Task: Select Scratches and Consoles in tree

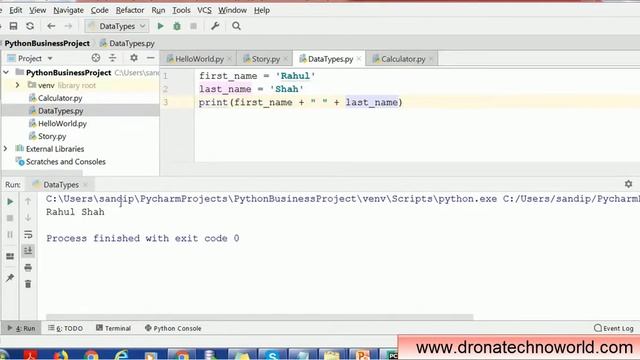Action: pyautogui.click(x=65, y=162)
